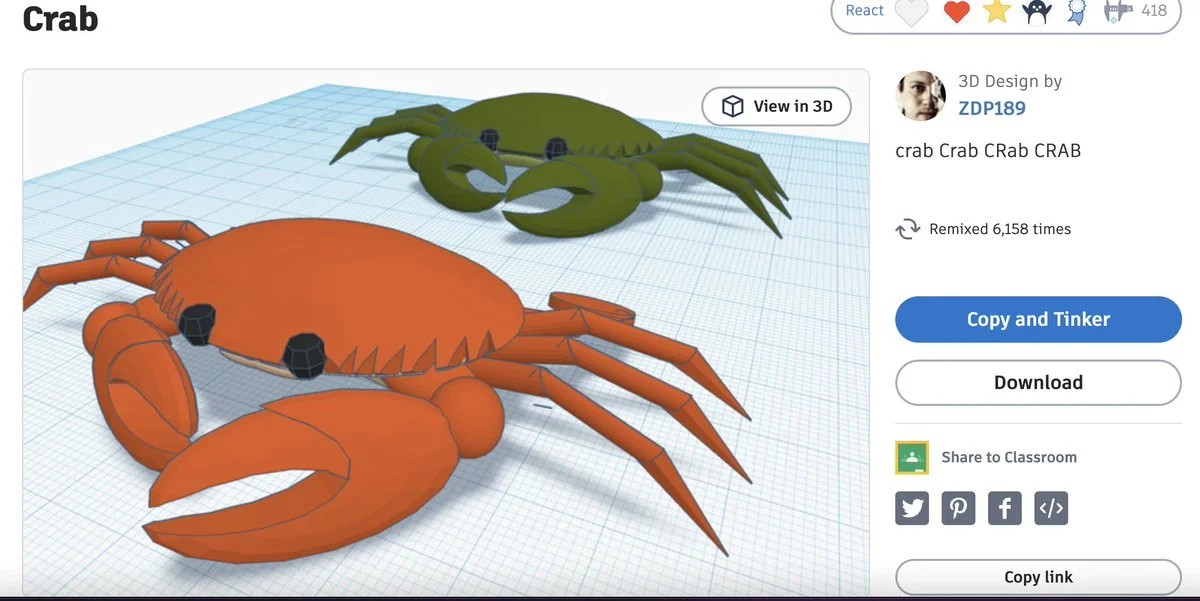
Task: Visit the ZDP189 designer profile link
Action: 992,108
